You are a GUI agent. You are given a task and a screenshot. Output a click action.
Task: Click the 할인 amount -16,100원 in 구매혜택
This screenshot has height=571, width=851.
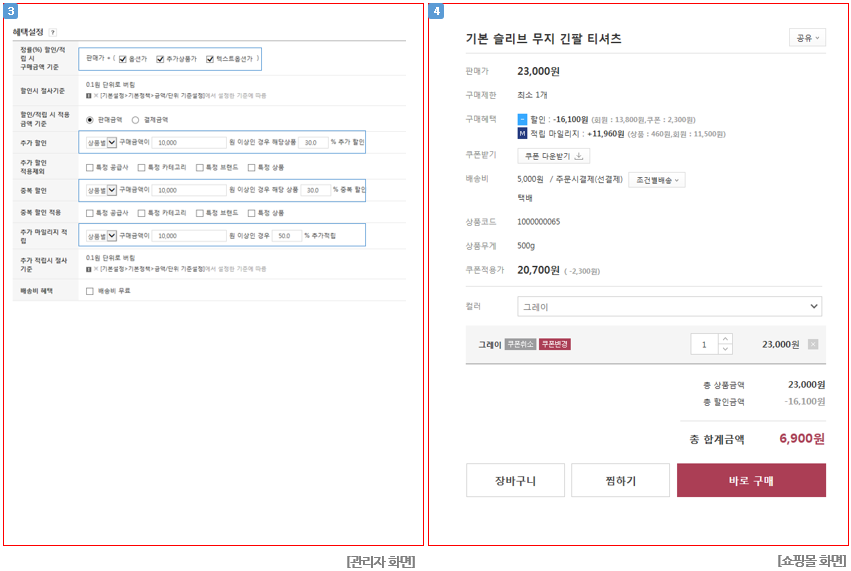570,119
